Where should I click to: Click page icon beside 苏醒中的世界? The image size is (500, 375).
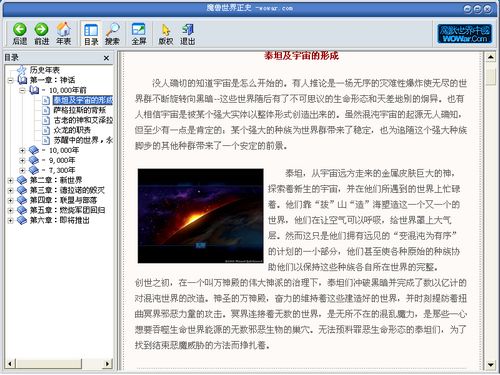[x=46, y=140]
